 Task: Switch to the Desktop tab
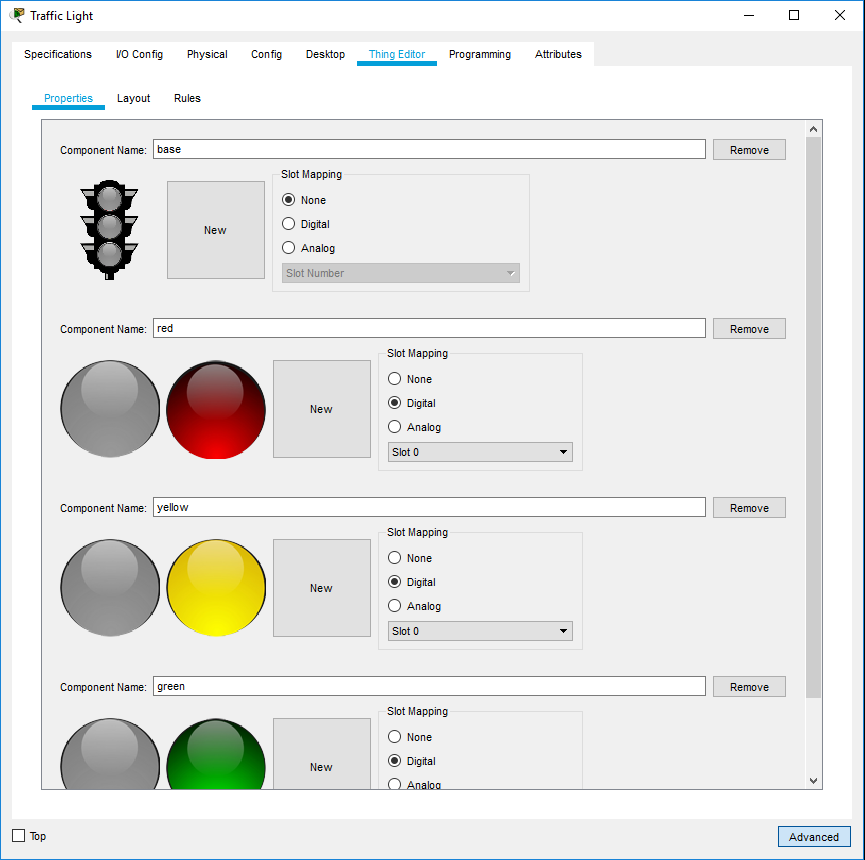pyautogui.click(x=325, y=54)
